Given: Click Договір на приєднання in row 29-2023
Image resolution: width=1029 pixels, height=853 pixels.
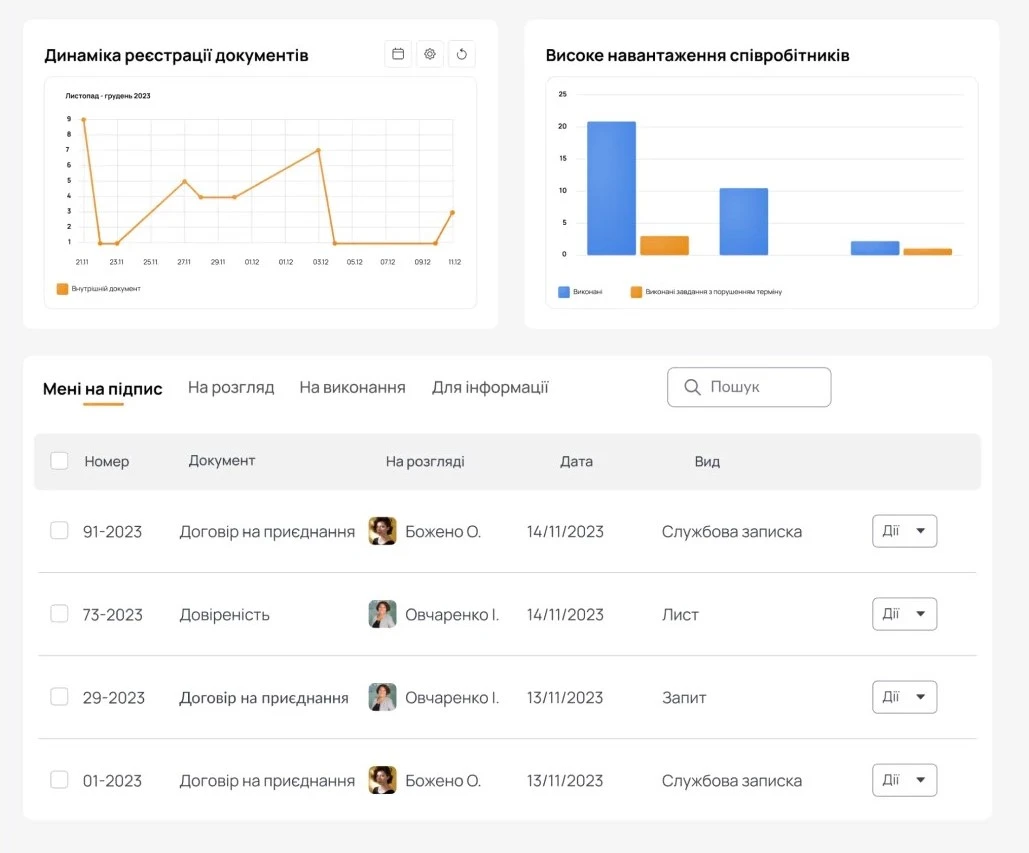Looking at the screenshot, I should pos(264,697).
